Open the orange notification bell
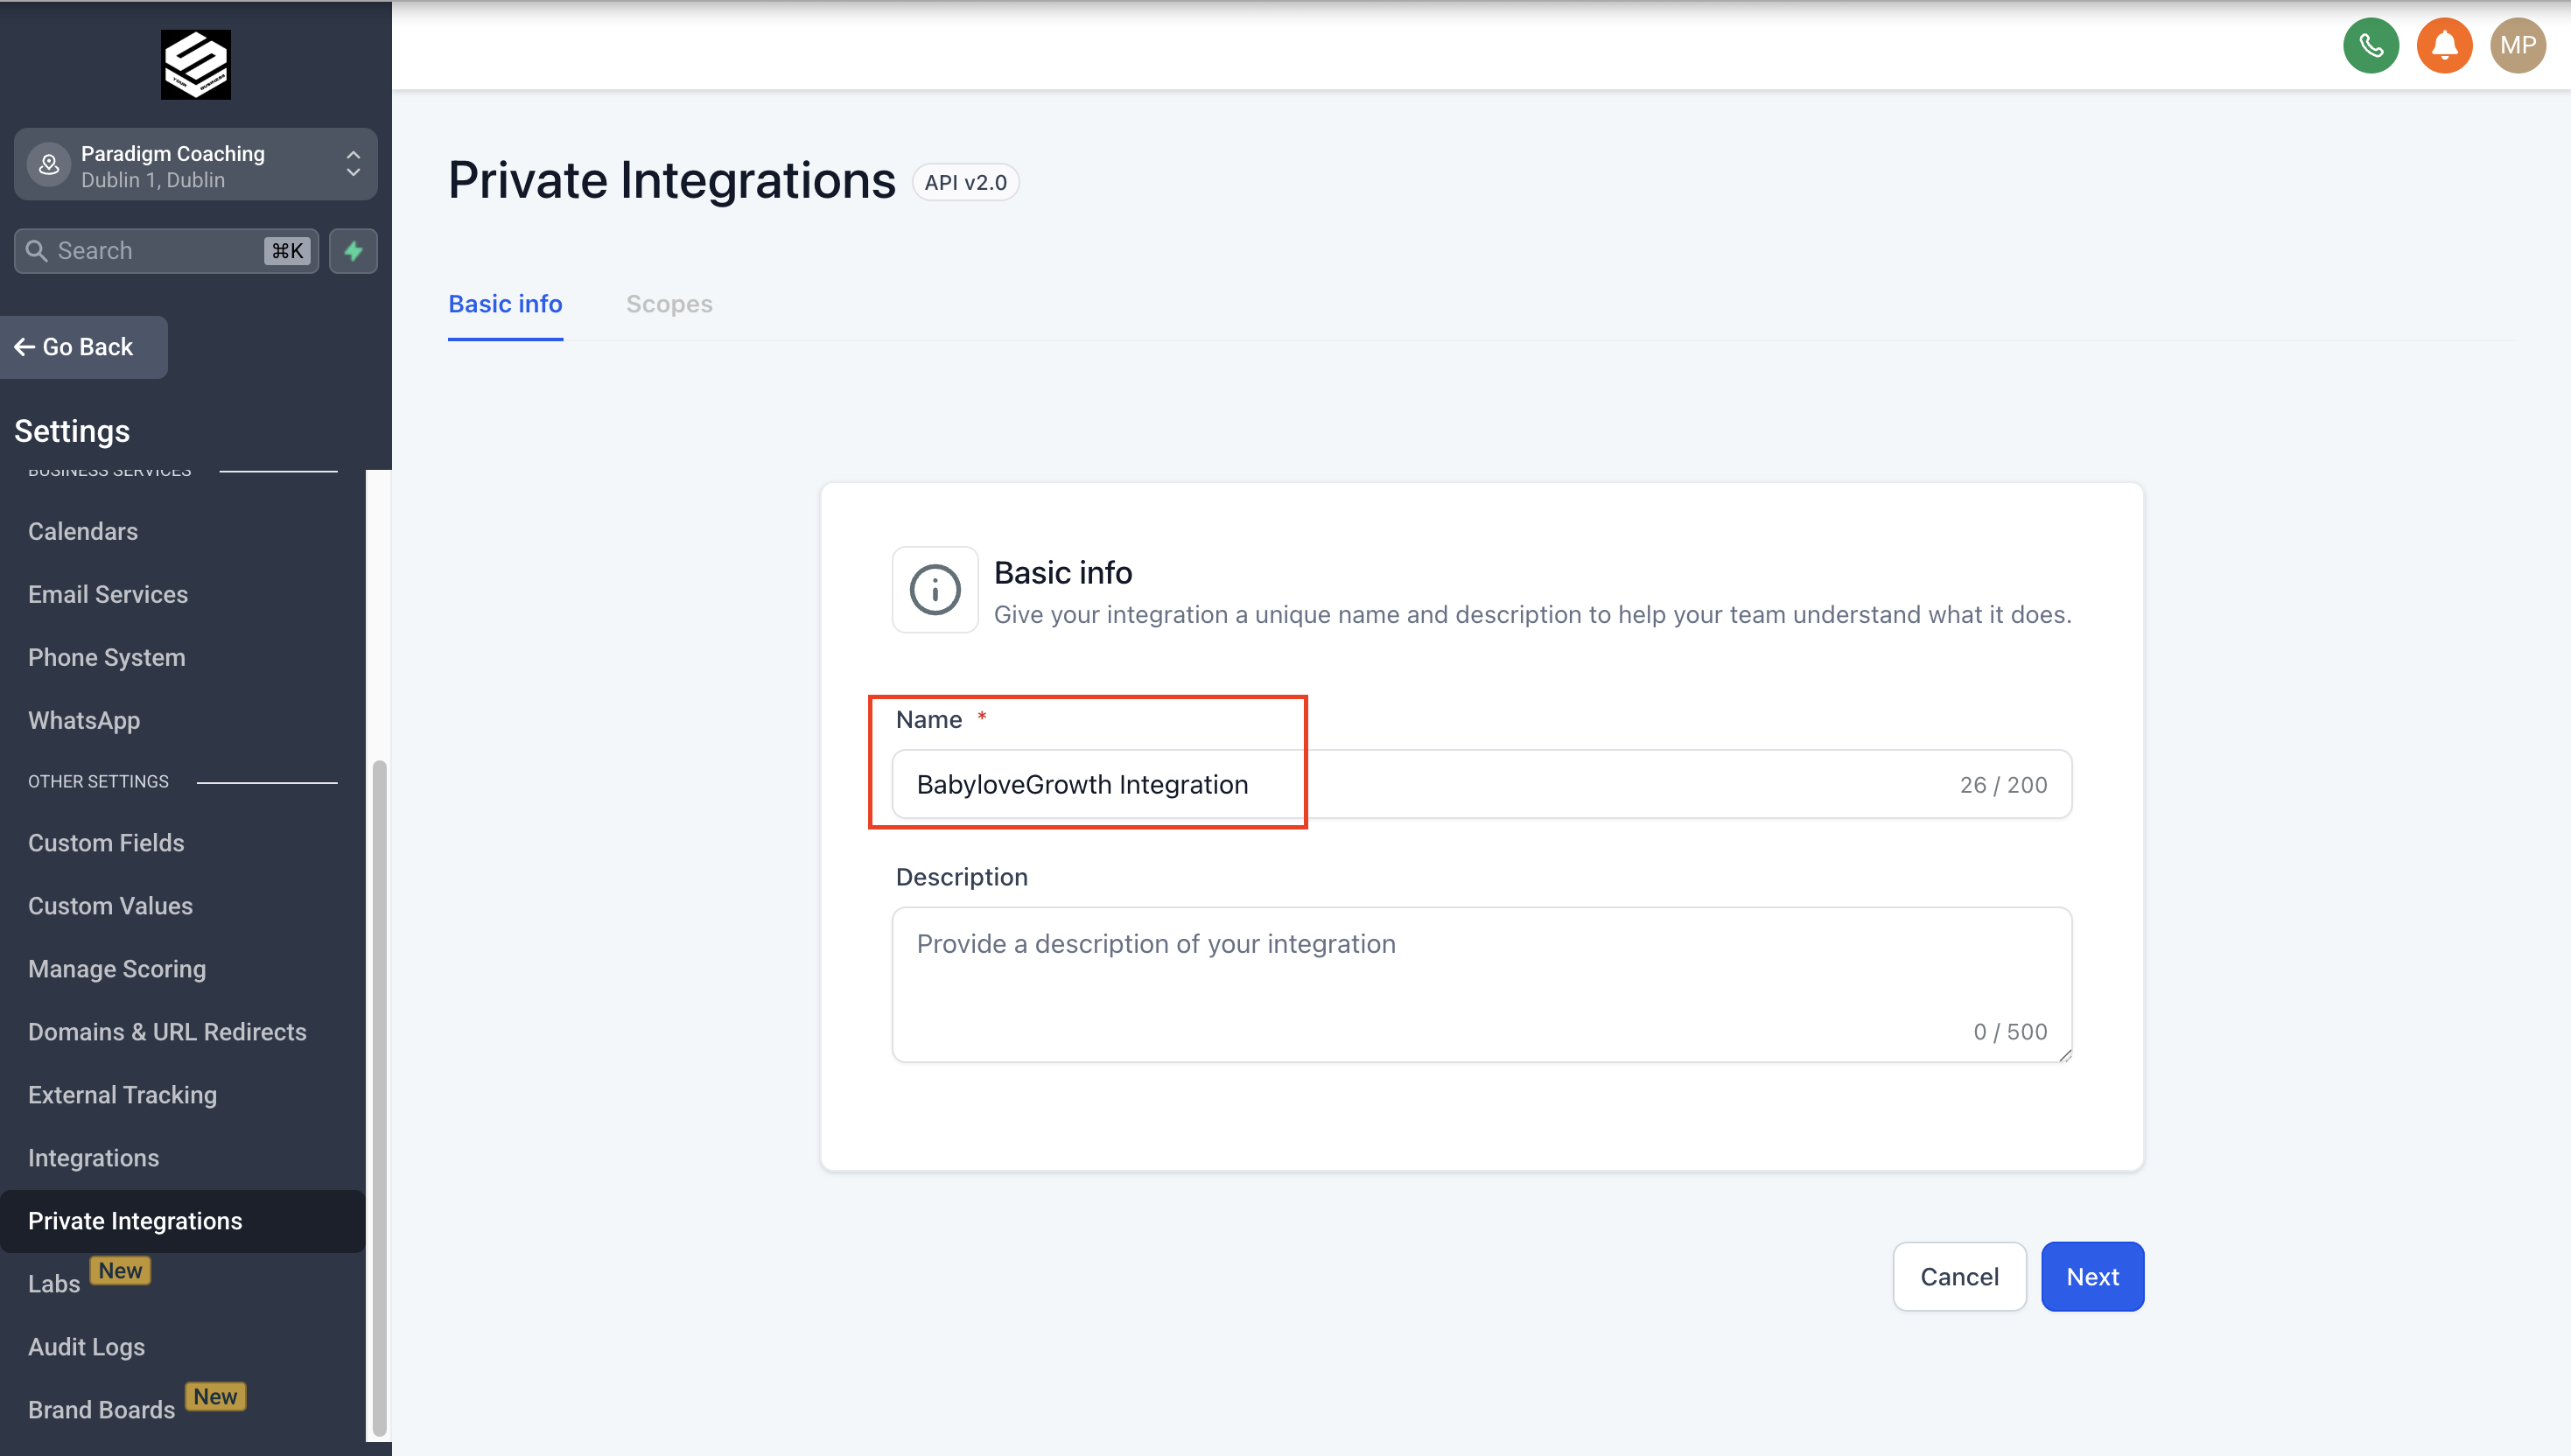This screenshot has height=1456, width=2571. (2444, 45)
